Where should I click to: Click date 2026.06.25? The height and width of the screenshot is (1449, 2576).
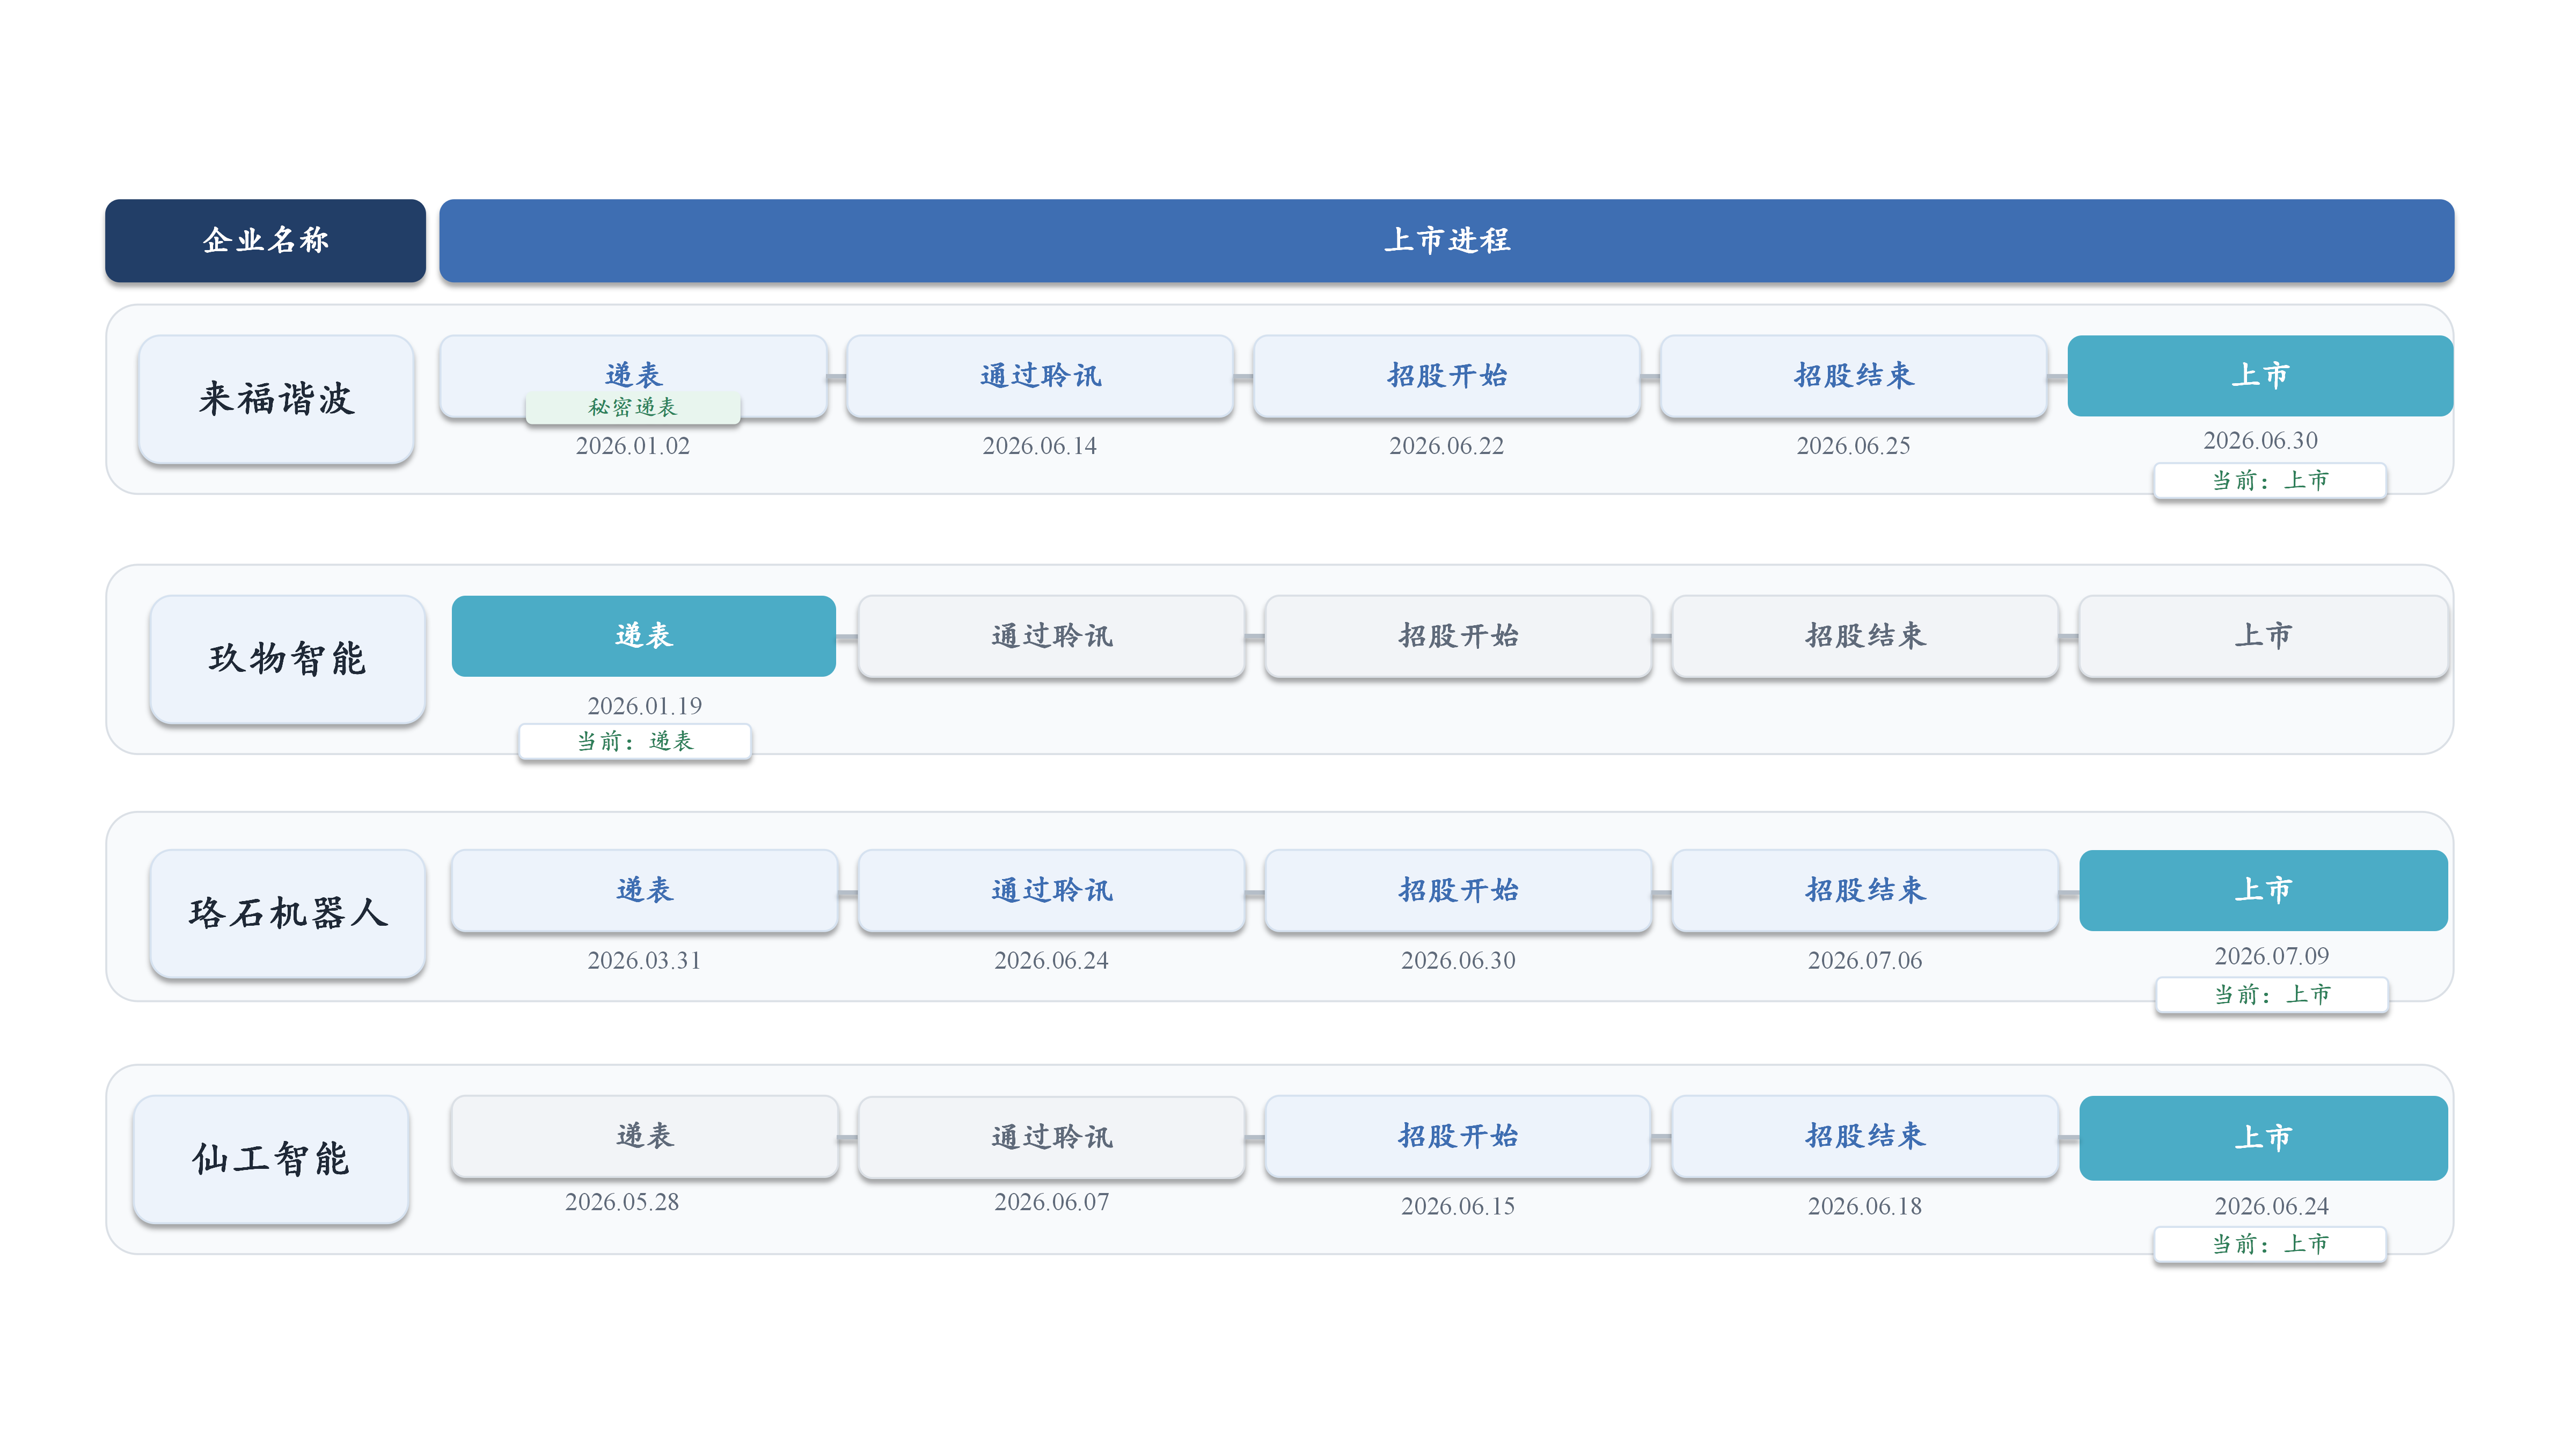pyautogui.click(x=1853, y=446)
